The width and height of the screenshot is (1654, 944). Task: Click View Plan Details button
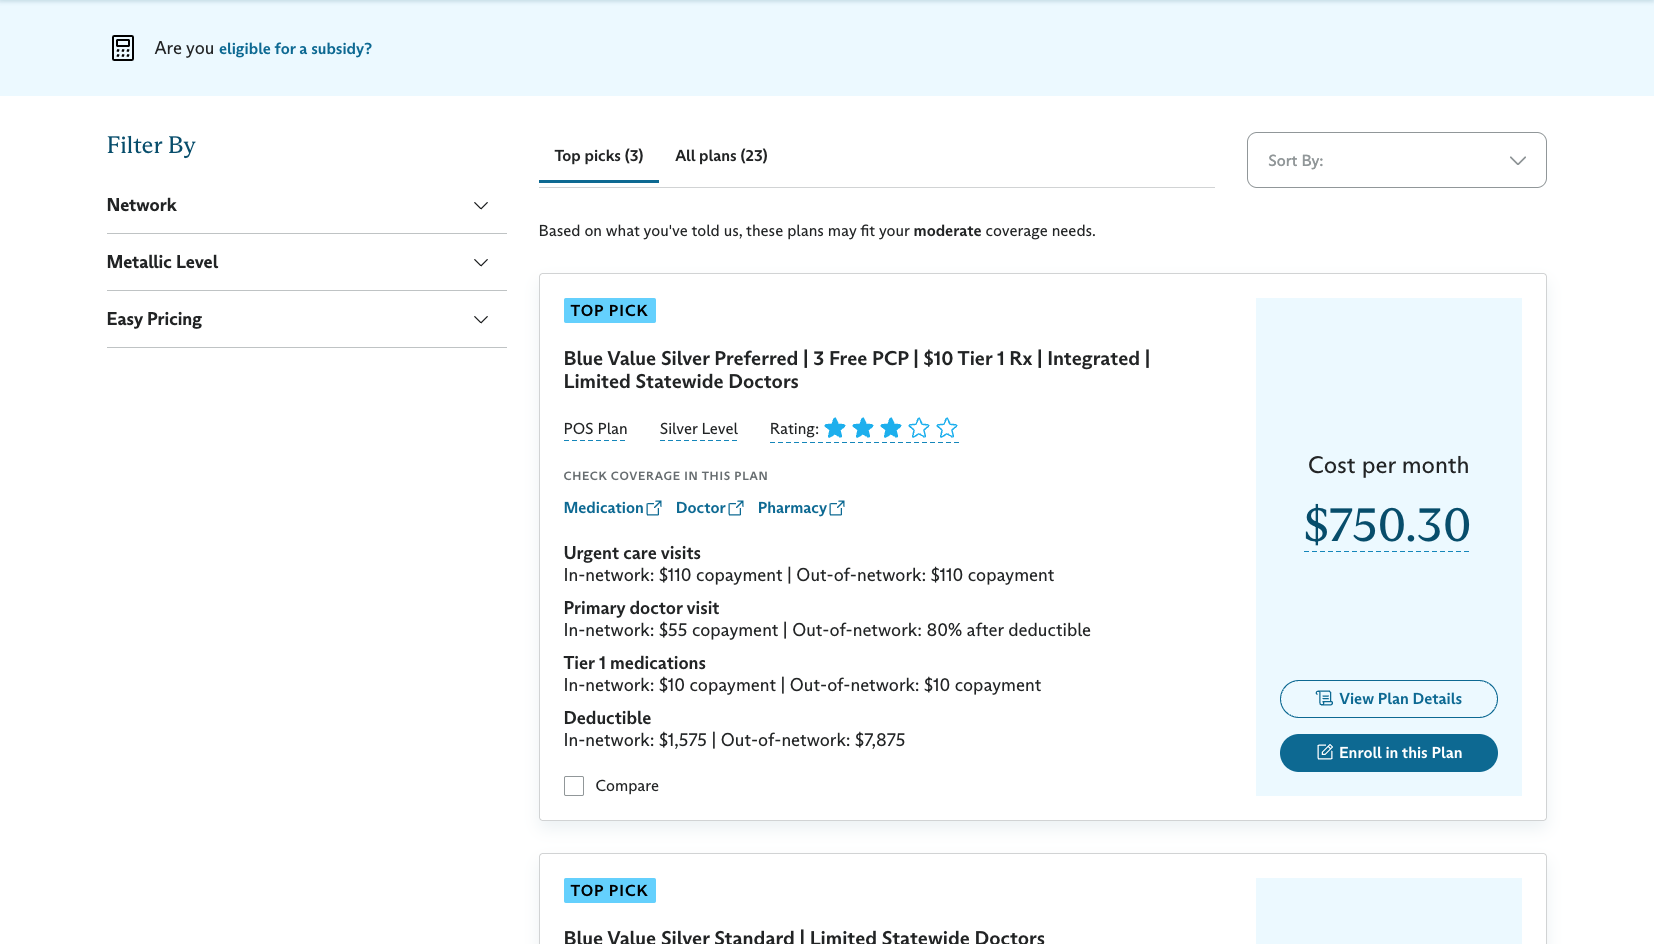(x=1389, y=699)
